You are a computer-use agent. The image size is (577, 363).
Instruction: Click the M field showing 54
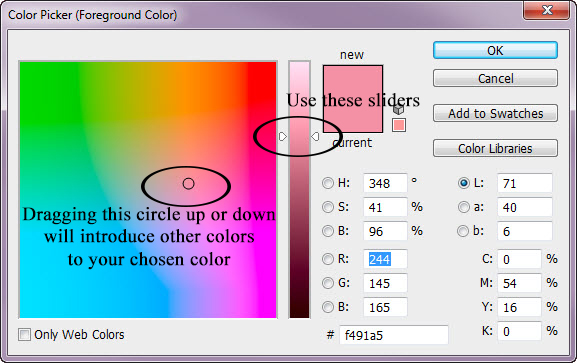519,283
